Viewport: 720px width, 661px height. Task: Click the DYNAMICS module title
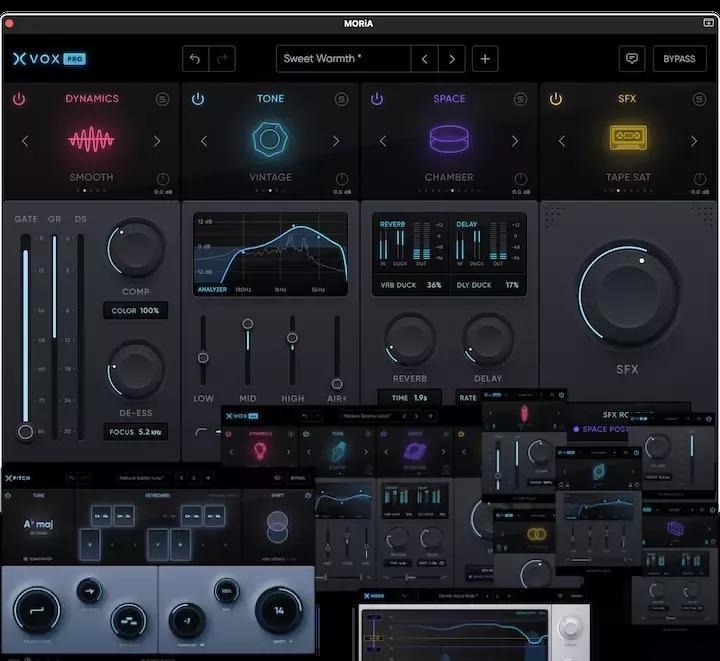click(x=92, y=99)
